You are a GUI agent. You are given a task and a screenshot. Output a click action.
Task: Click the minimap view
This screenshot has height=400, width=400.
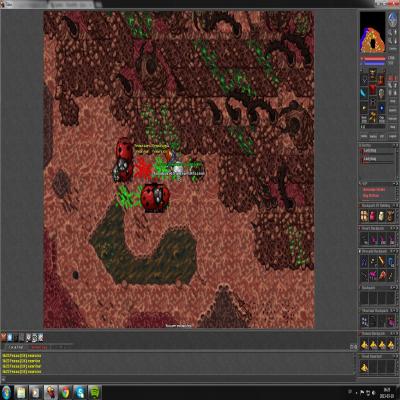[372, 32]
